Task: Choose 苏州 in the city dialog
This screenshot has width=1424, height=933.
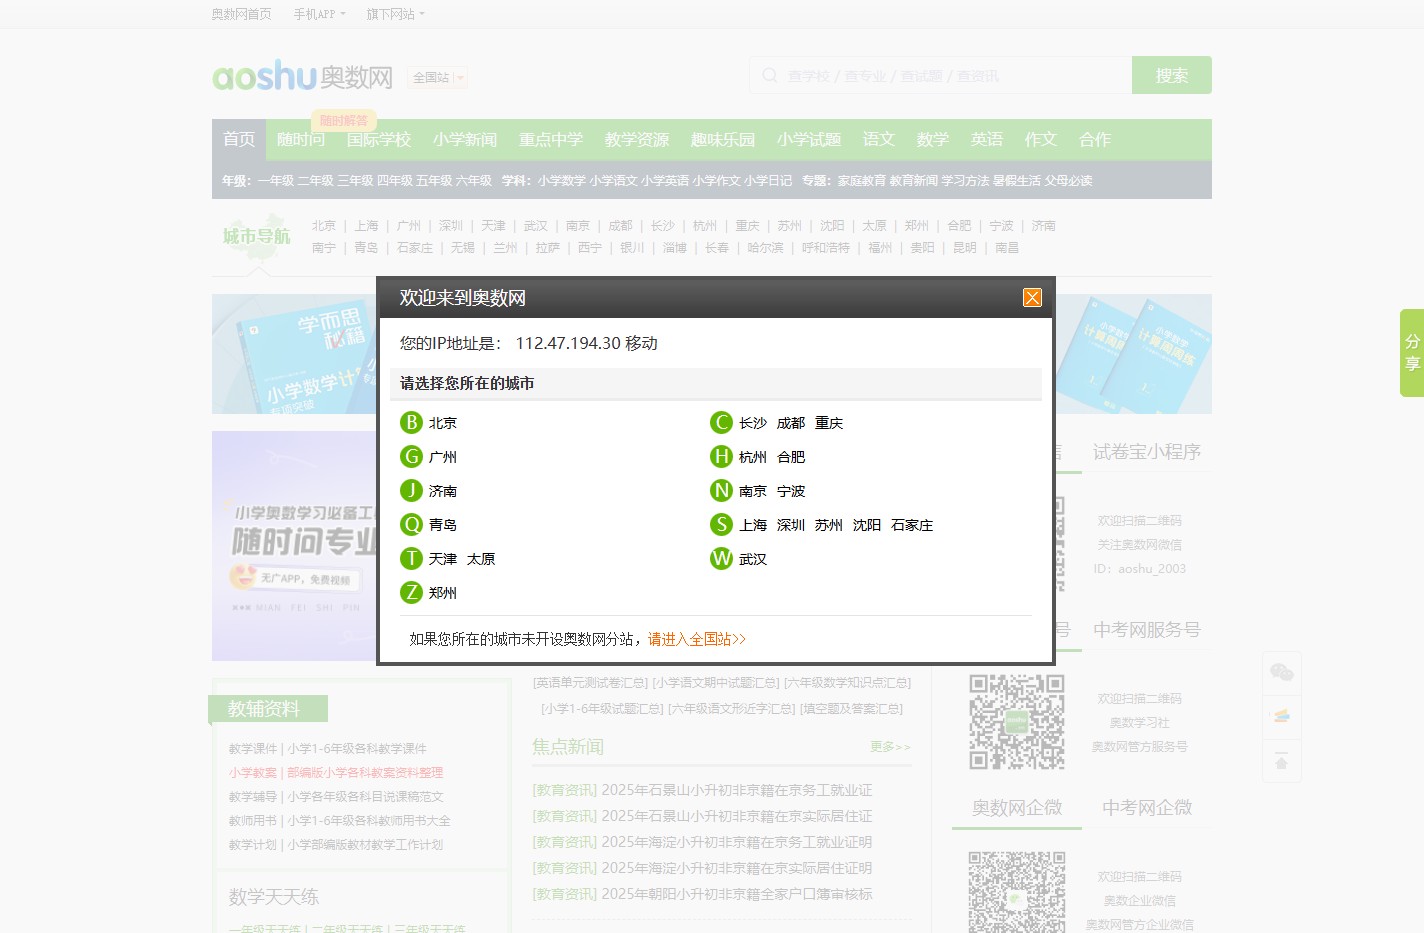Action: (x=829, y=525)
